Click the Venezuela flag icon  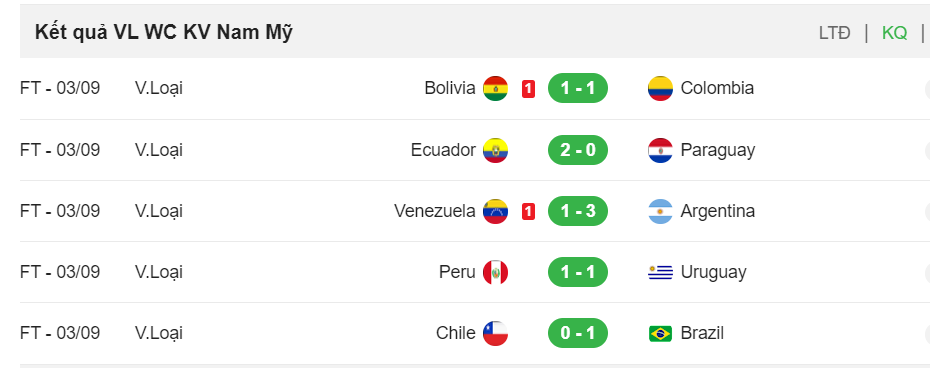[x=495, y=211]
